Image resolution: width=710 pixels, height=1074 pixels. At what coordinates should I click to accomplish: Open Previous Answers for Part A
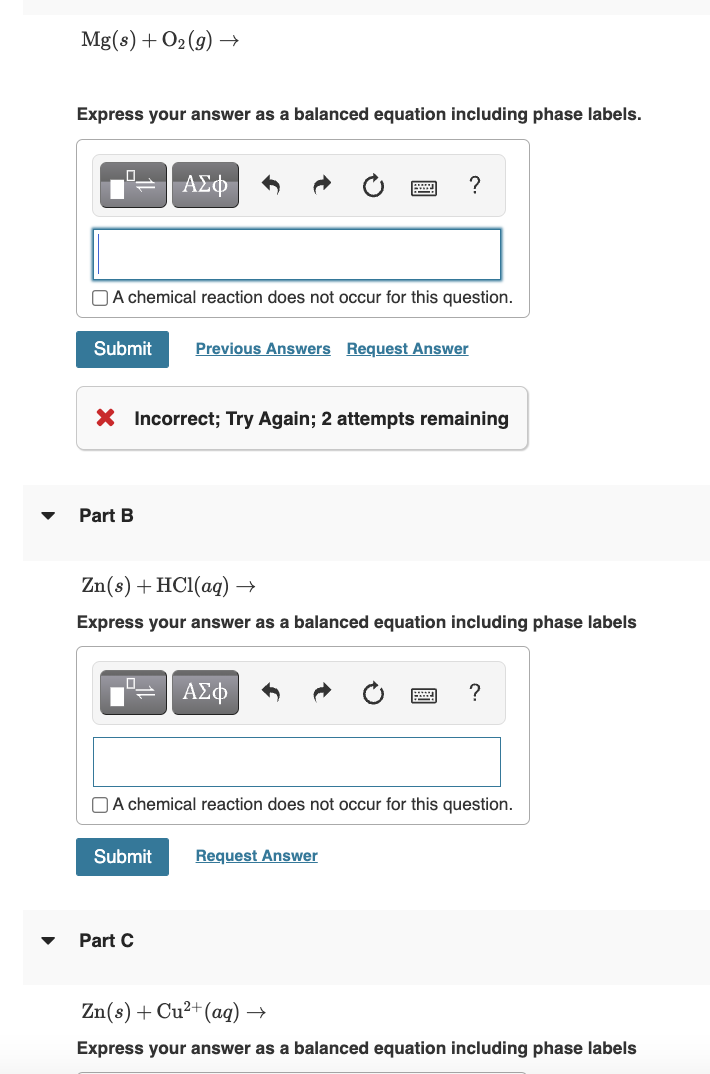tap(263, 348)
